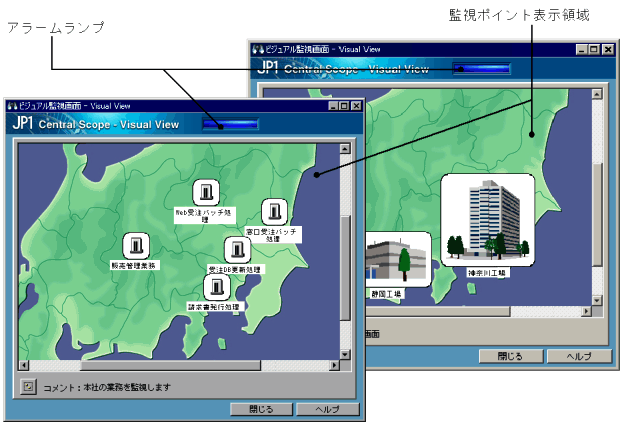Click back window vertical scrollbar down arrow
Viewport: 622px width, 425px height.
coord(597,300)
